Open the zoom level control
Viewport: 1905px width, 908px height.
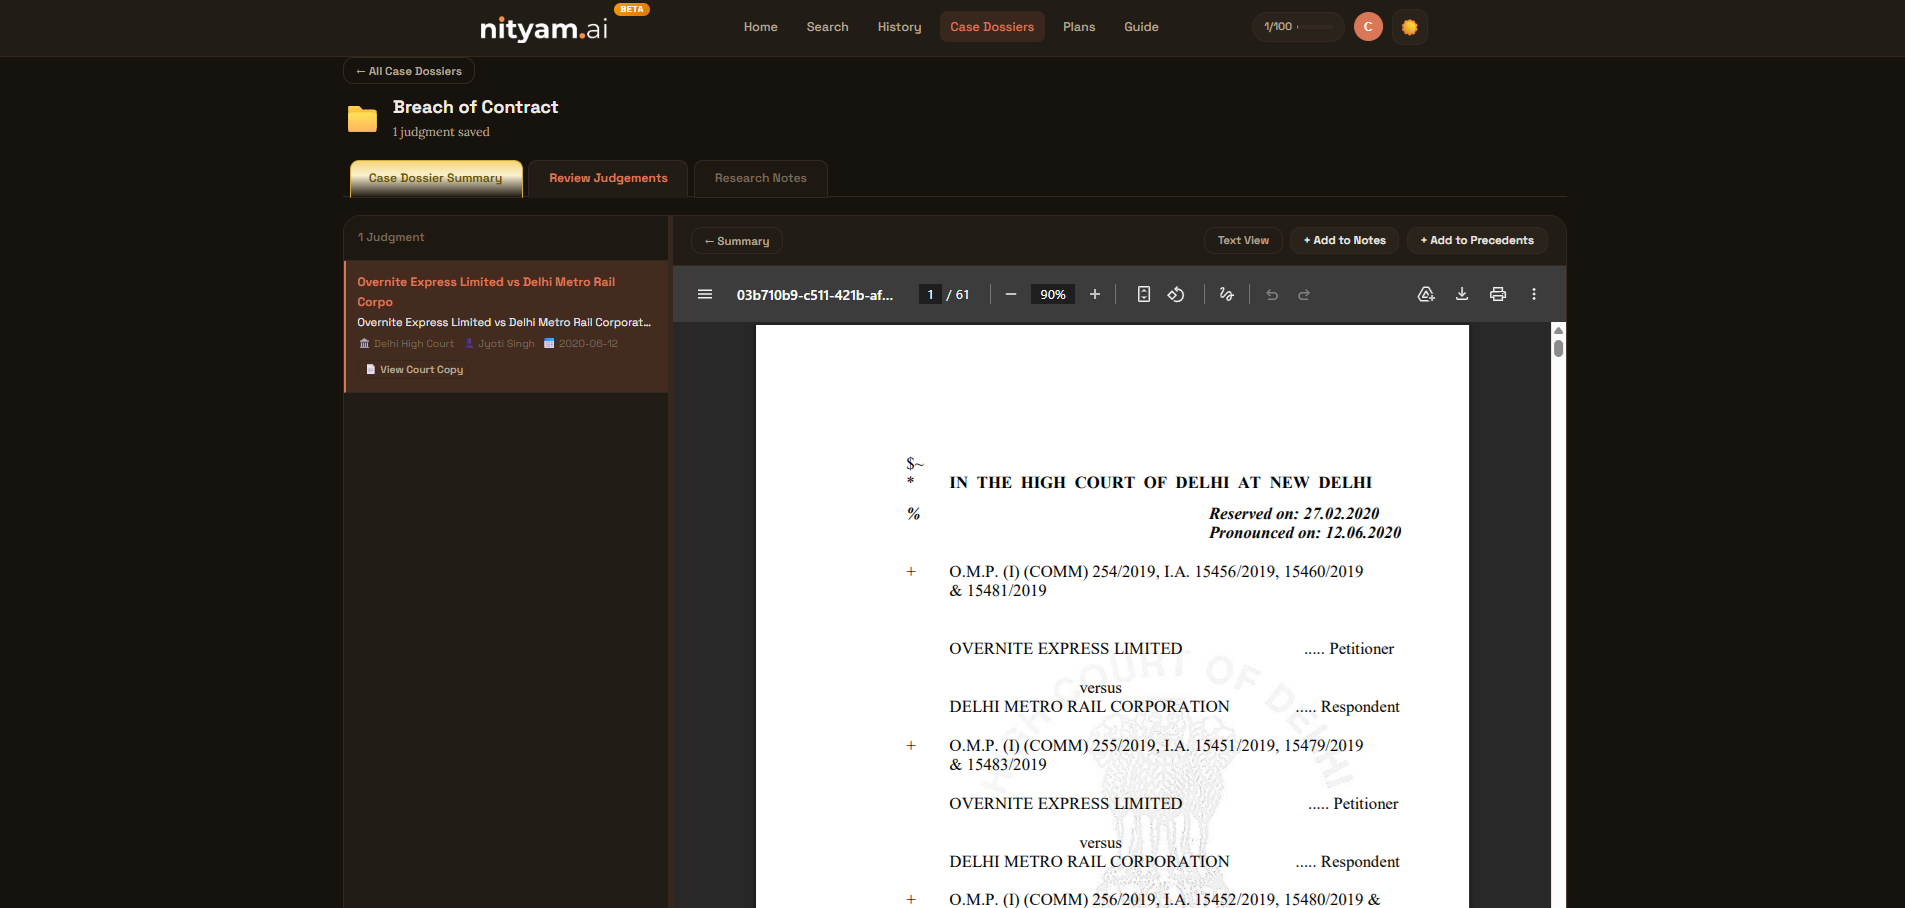point(1053,294)
